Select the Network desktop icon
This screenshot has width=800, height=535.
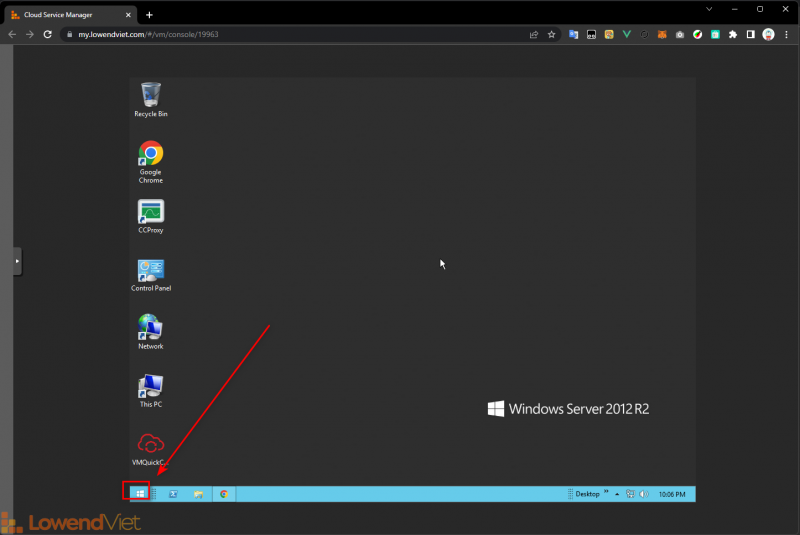151,332
